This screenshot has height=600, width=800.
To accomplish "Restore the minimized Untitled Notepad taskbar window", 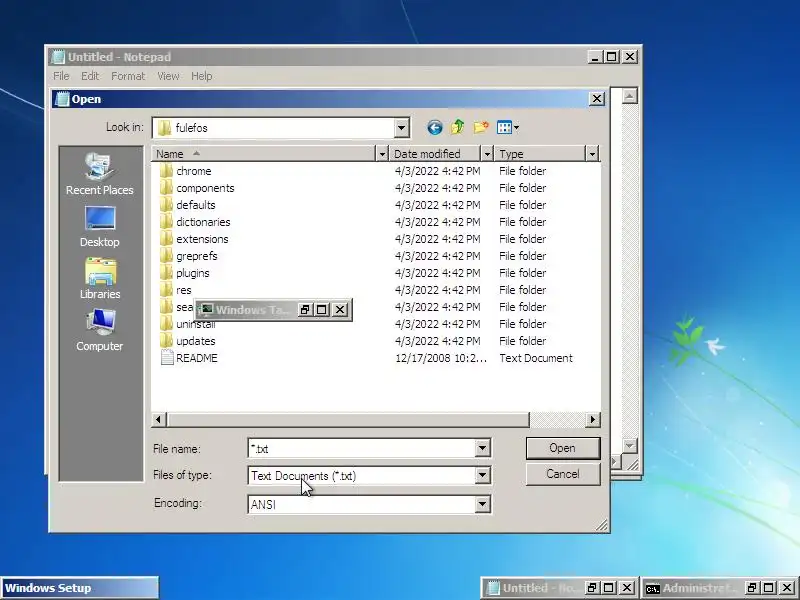I will (592, 588).
